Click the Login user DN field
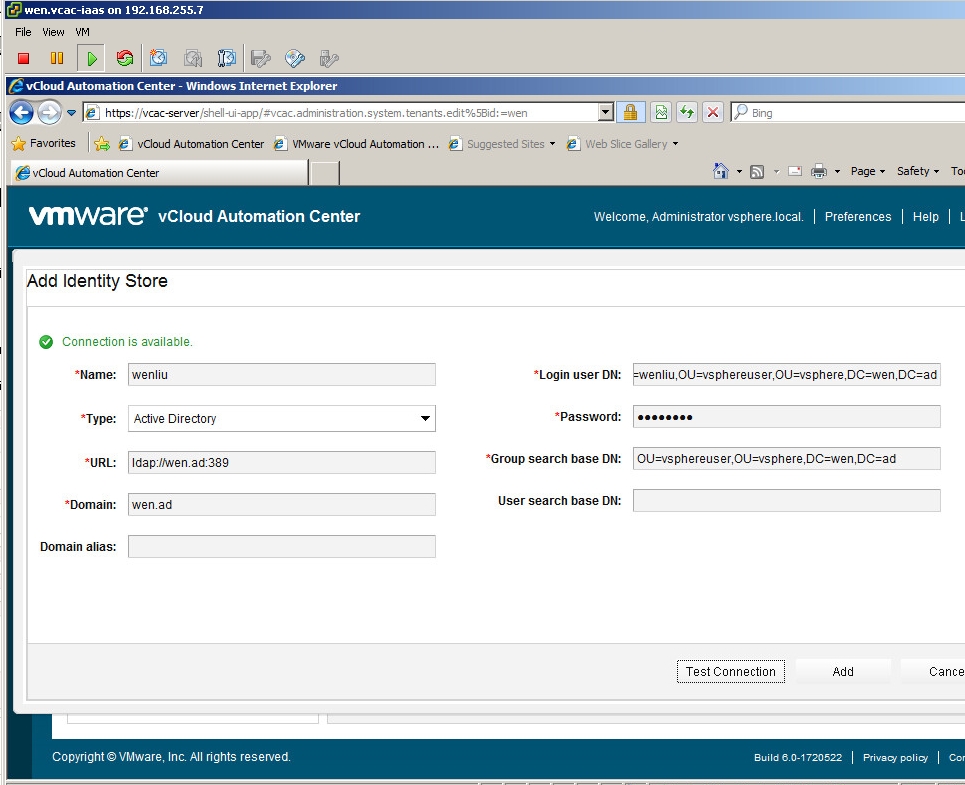965x785 pixels. [x=787, y=375]
